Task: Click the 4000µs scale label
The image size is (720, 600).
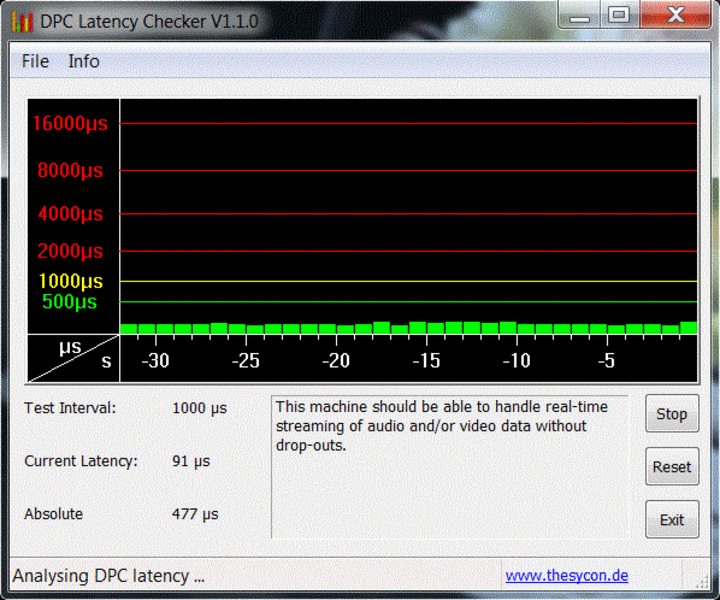Action: (x=70, y=213)
